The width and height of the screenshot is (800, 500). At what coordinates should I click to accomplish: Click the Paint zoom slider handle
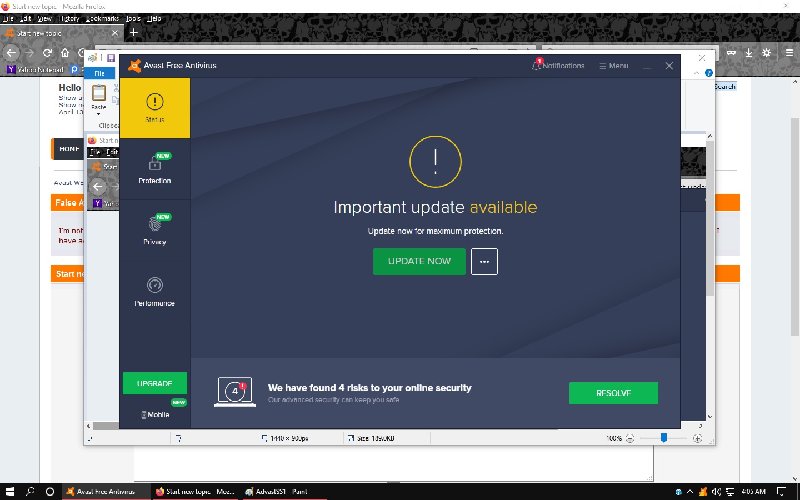pyautogui.click(x=664, y=438)
